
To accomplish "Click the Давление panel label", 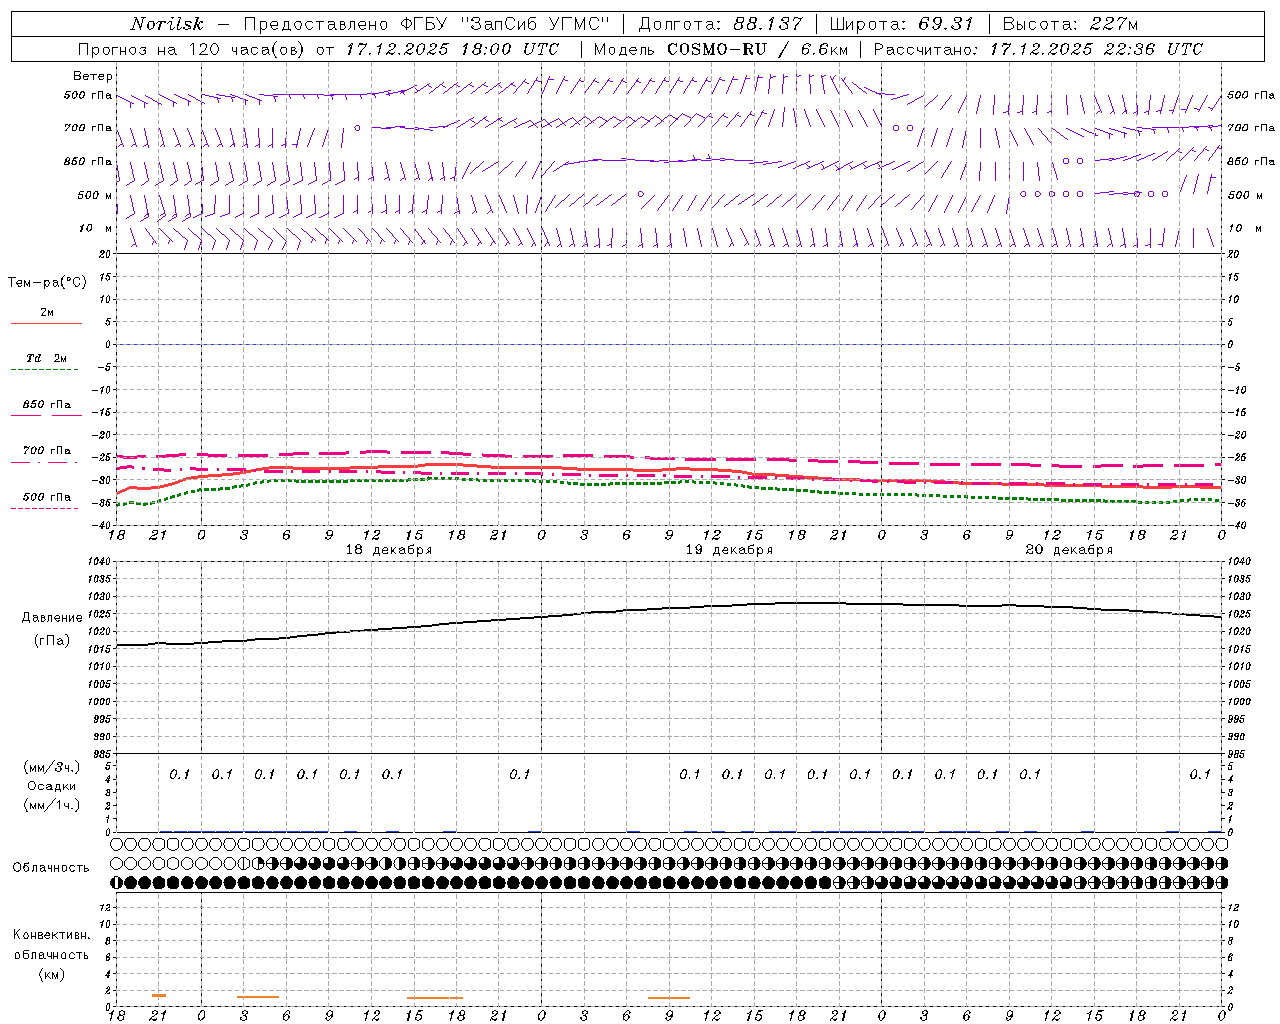I will click(52, 618).
